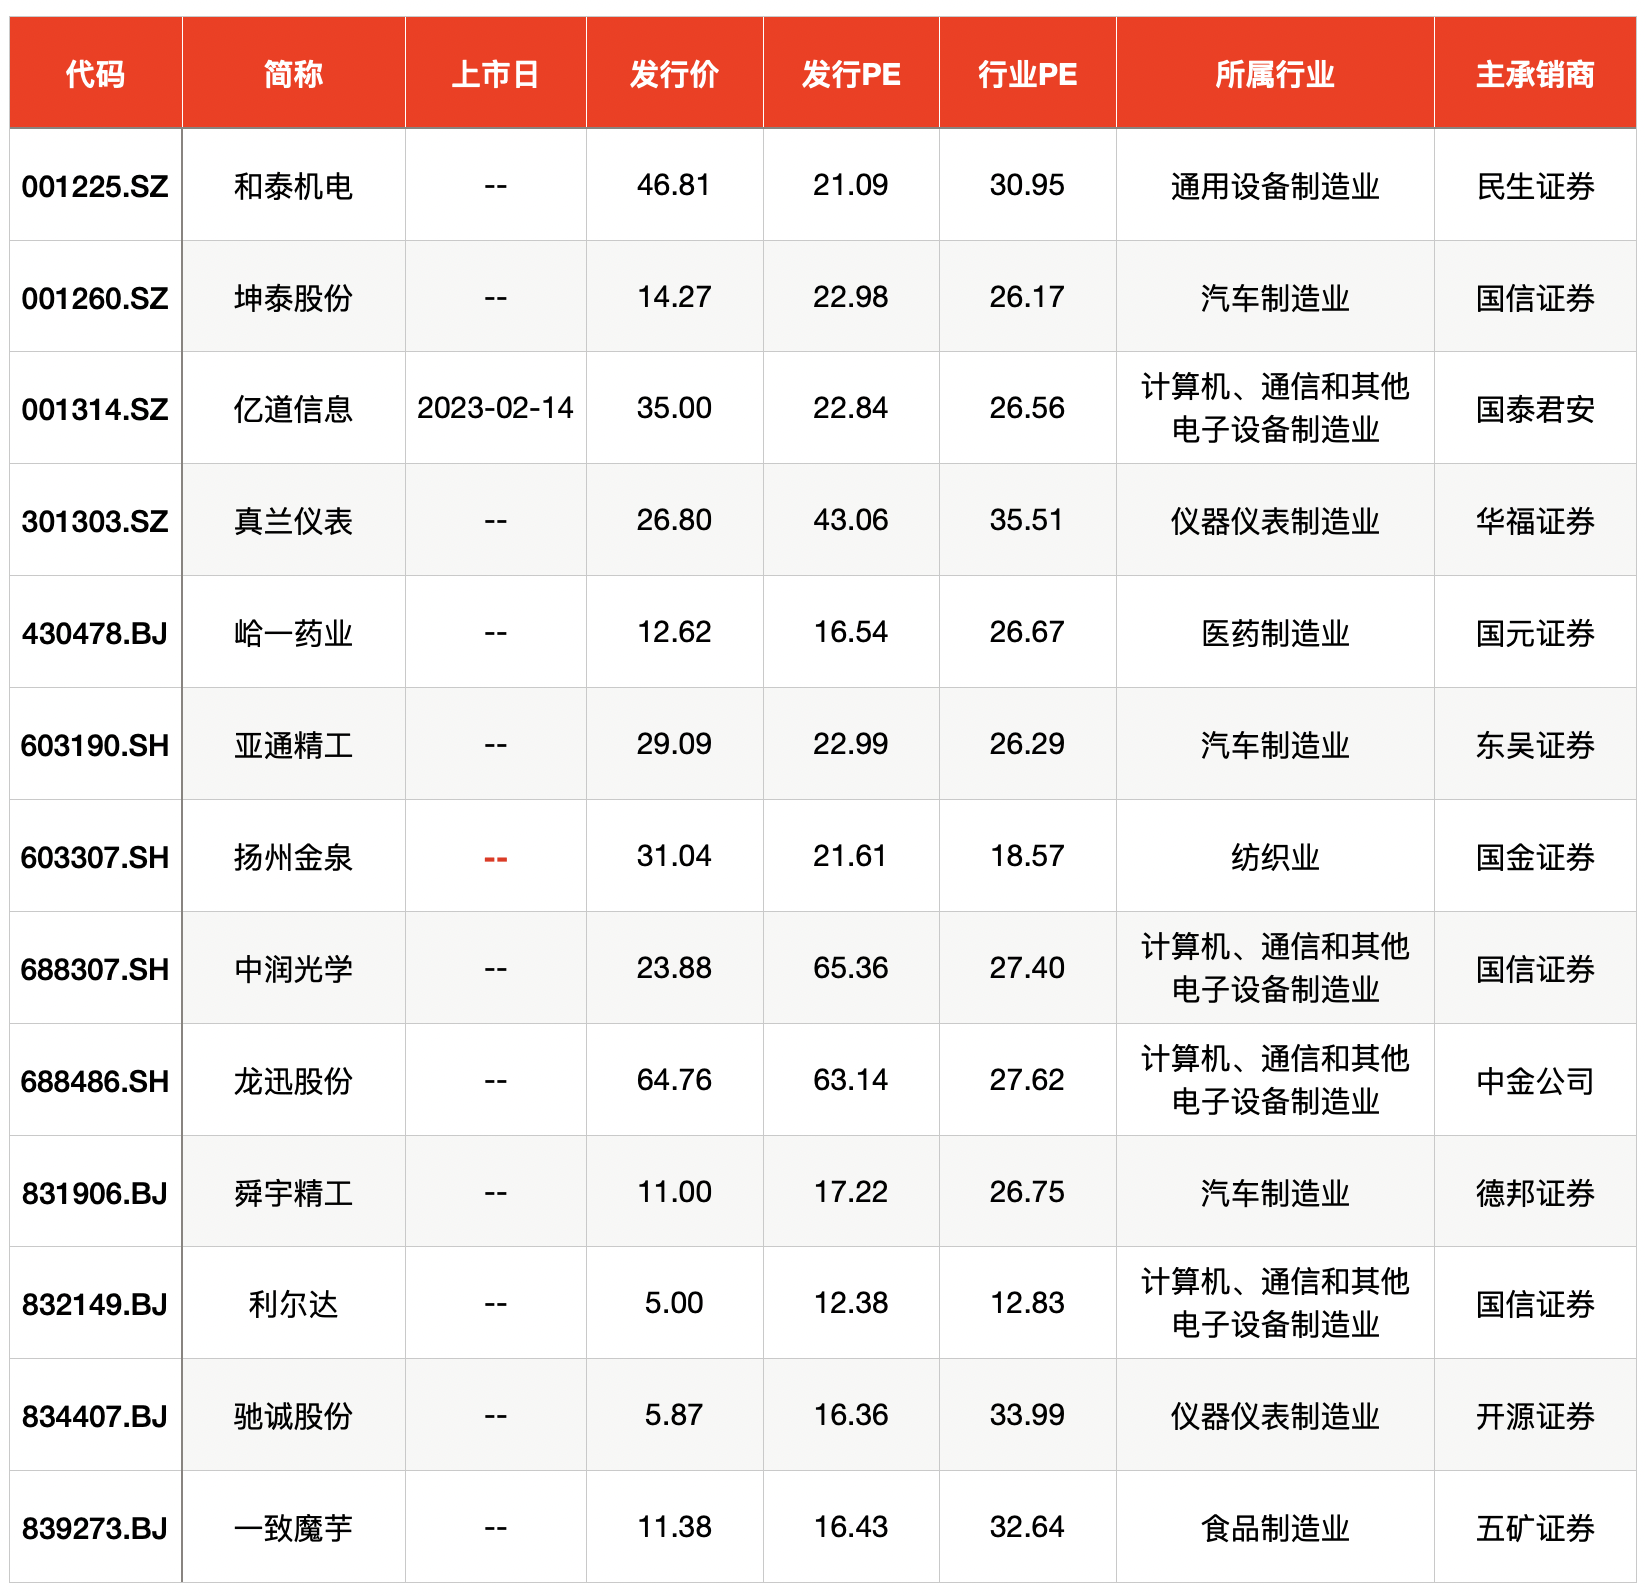Click the company name 舜宇精工
Screen dimensions: 1646x1596
[x=293, y=1193]
